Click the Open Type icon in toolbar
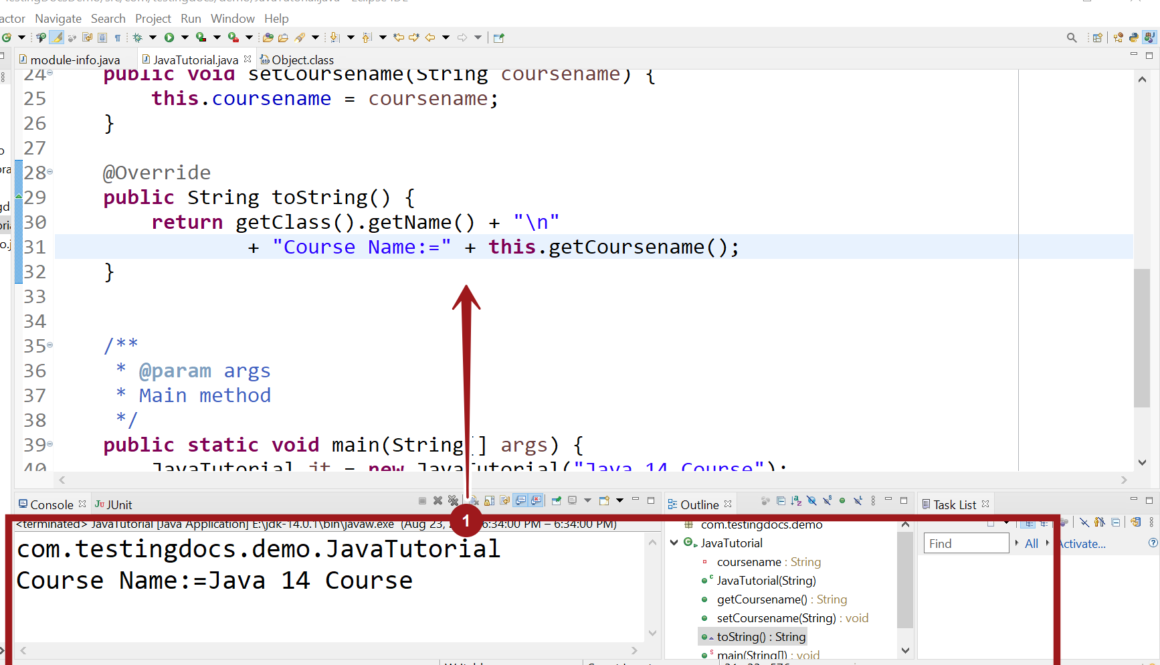The height and width of the screenshot is (665, 1160). point(268,38)
